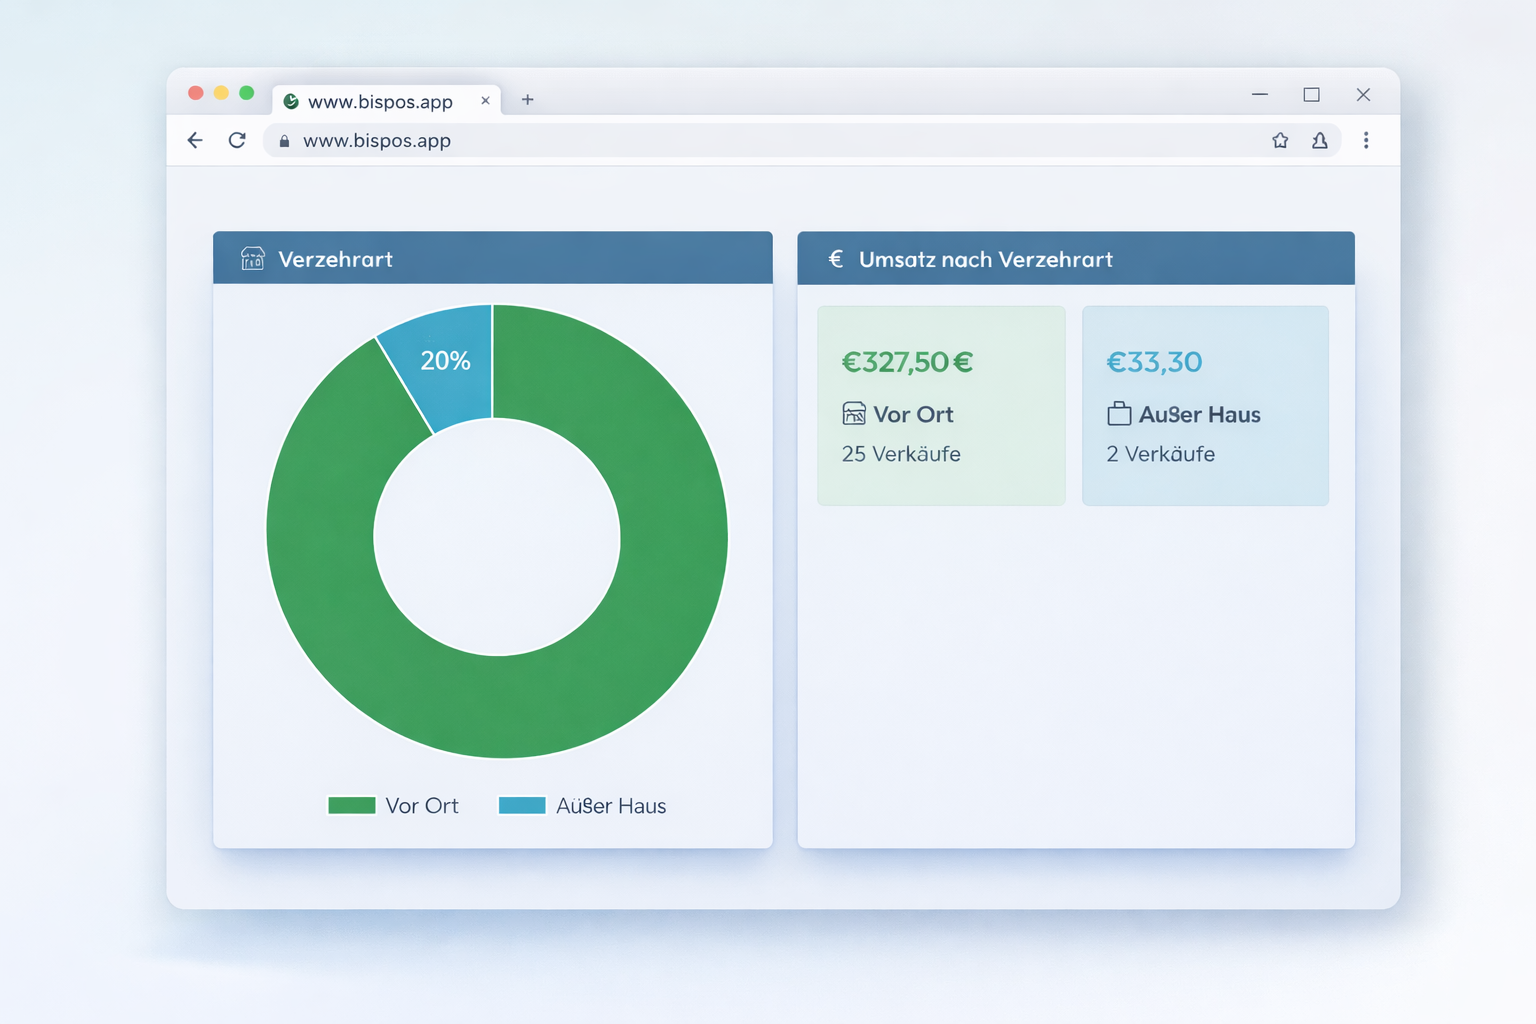Click the storefront icon beside Verzehrart header
The width and height of the screenshot is (1536, 1024).
coord(253,259)
